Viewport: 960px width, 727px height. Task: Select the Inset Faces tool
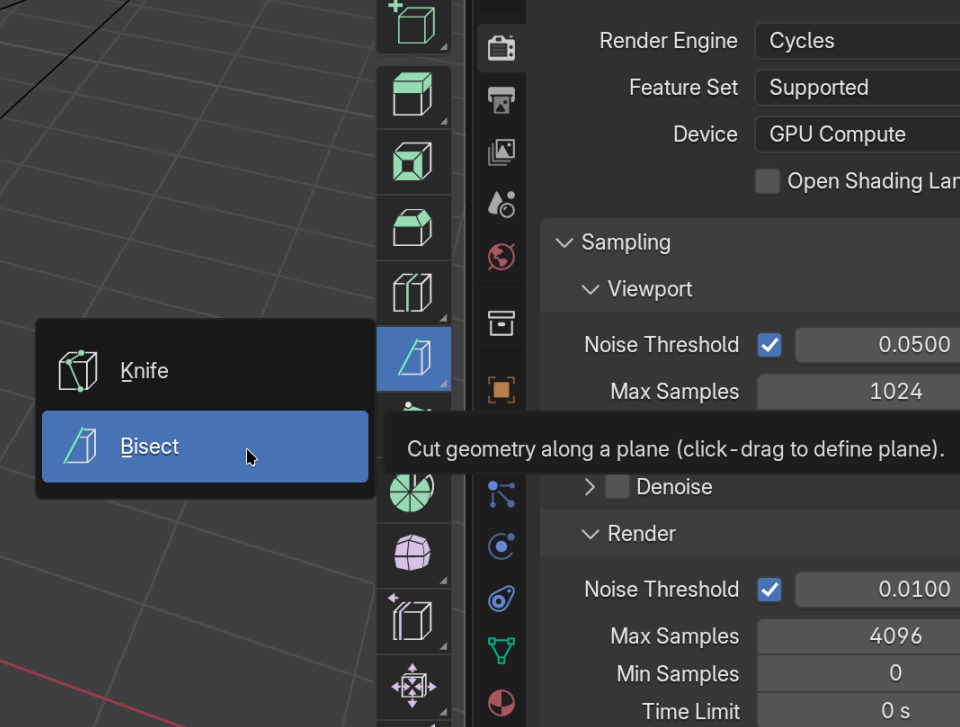tap(412, 162)
